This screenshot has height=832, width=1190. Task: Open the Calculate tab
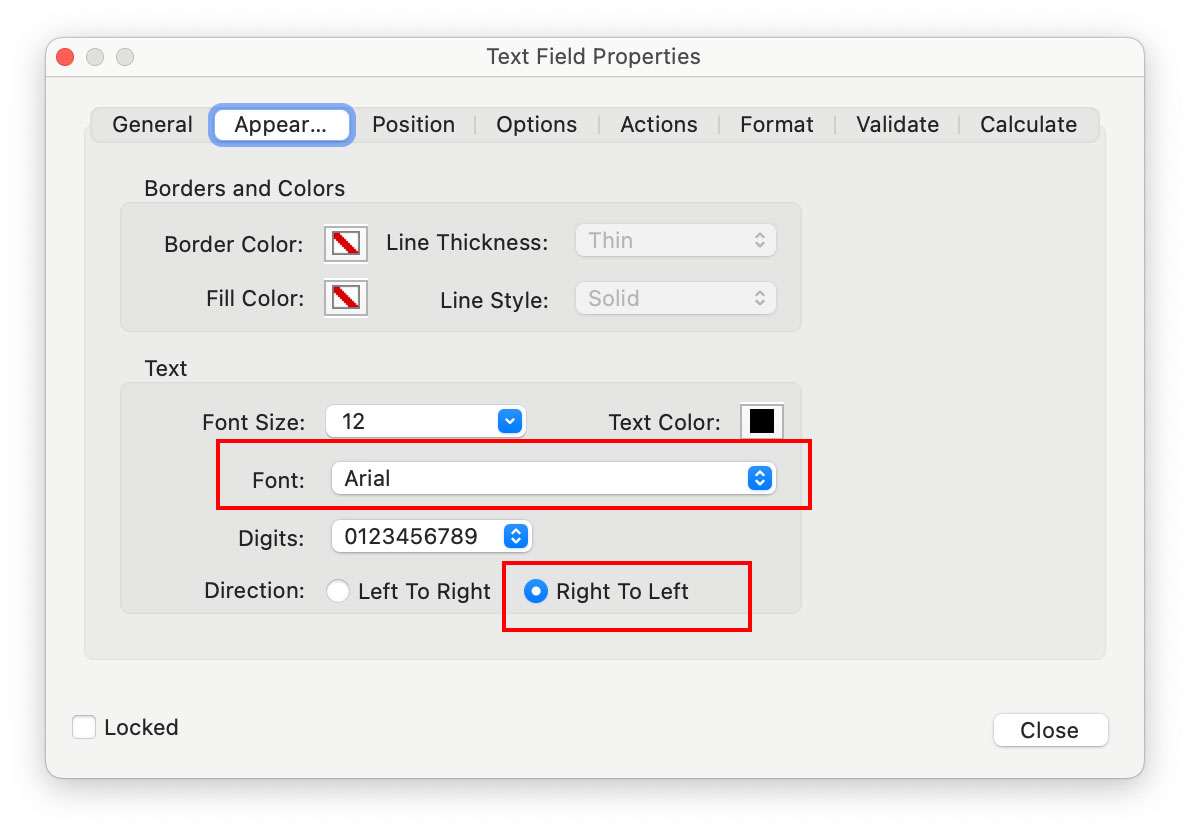(x=1027, y=124)
